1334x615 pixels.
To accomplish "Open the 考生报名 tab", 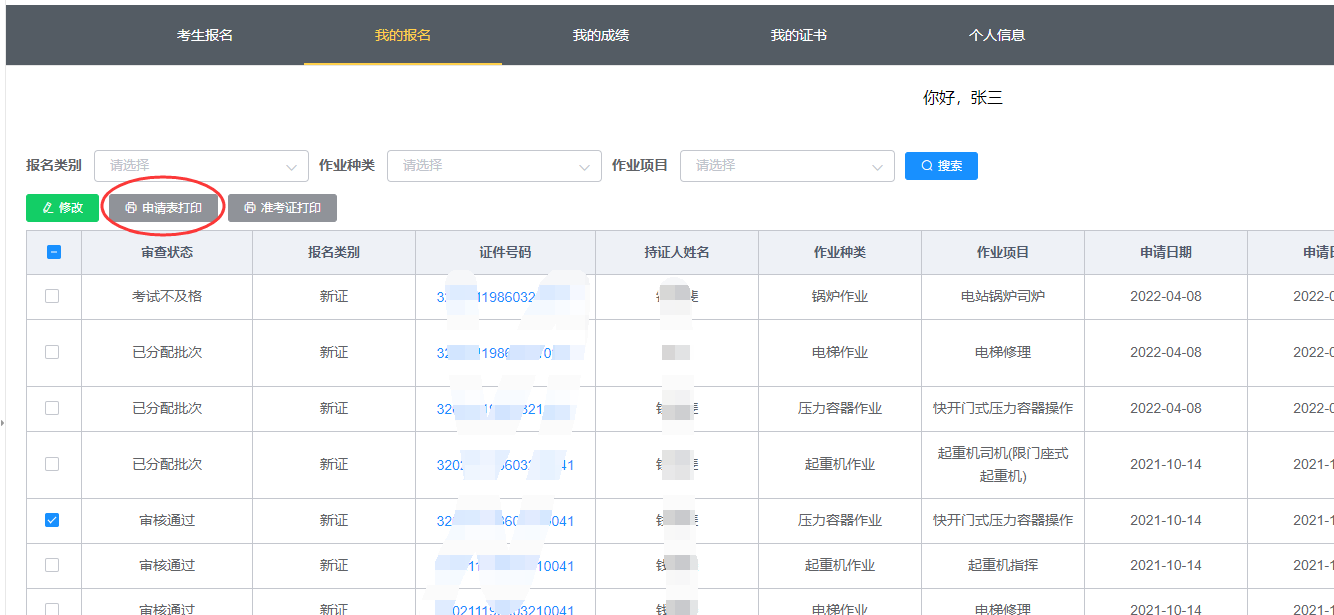I will (x=205, y=35).
